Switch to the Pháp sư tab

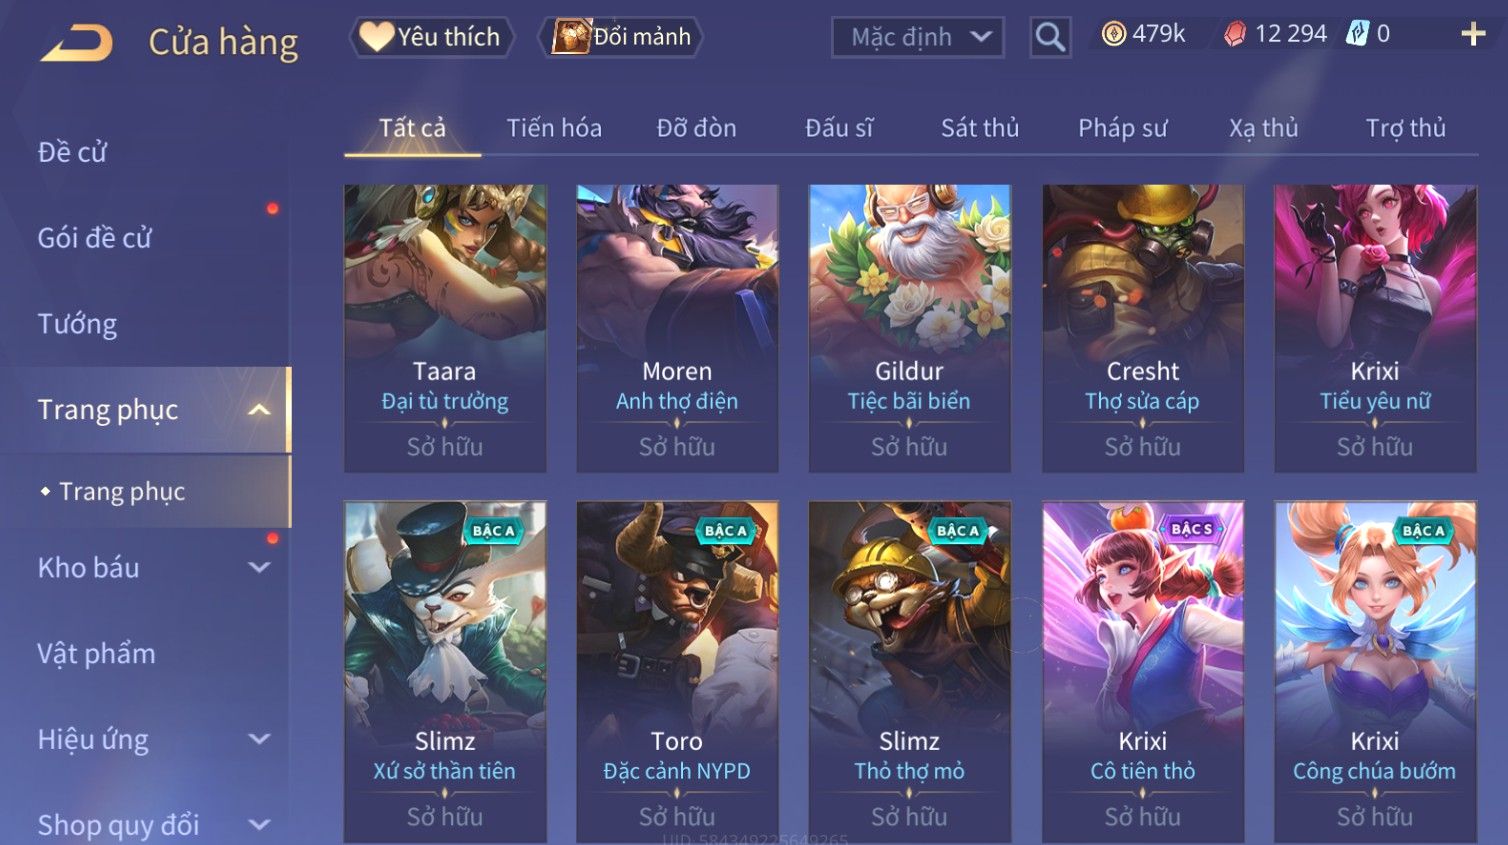tap(1122, 128)
